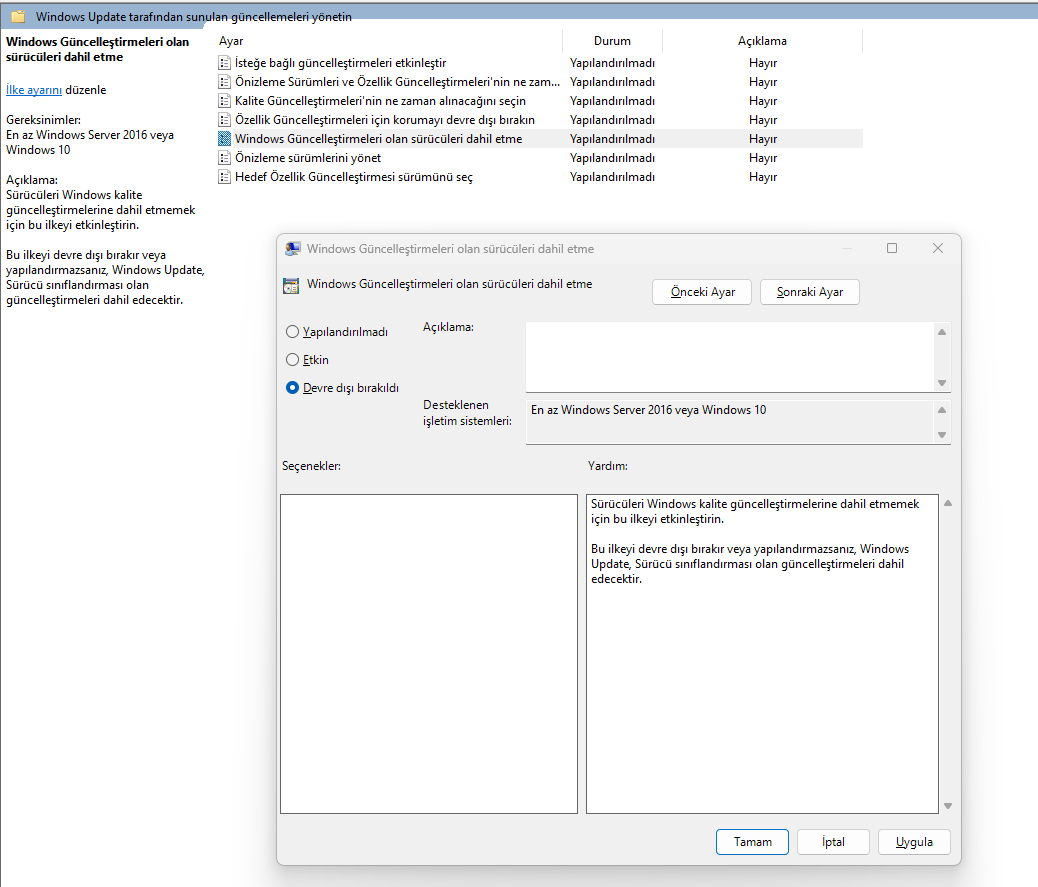This screenshot has height=887, width=1038.
Task: Select row Hedef Özellik Güncelleştirmesi sürümünü seç
Action: [x=540, y=177]
